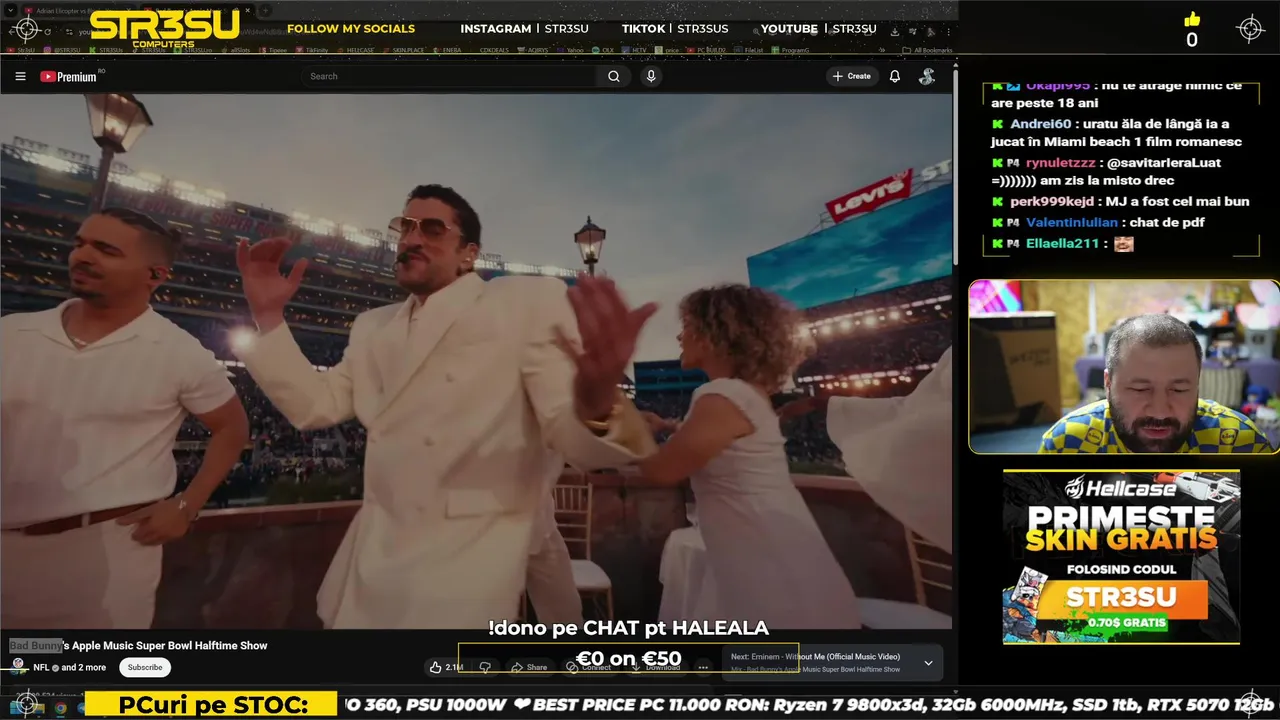Go to YouTube Premium home logo
Viewport: 1280px width, 720px height.
69,76
